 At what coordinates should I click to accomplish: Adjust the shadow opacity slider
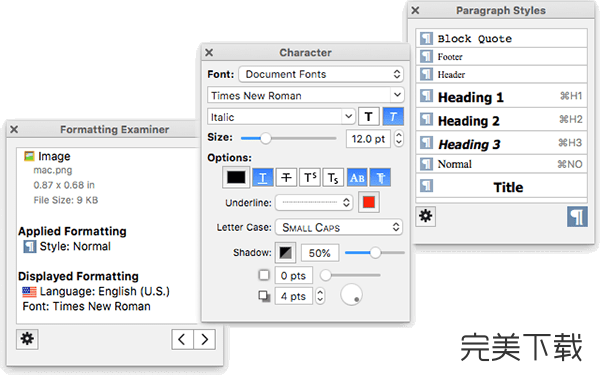point(375,253)
